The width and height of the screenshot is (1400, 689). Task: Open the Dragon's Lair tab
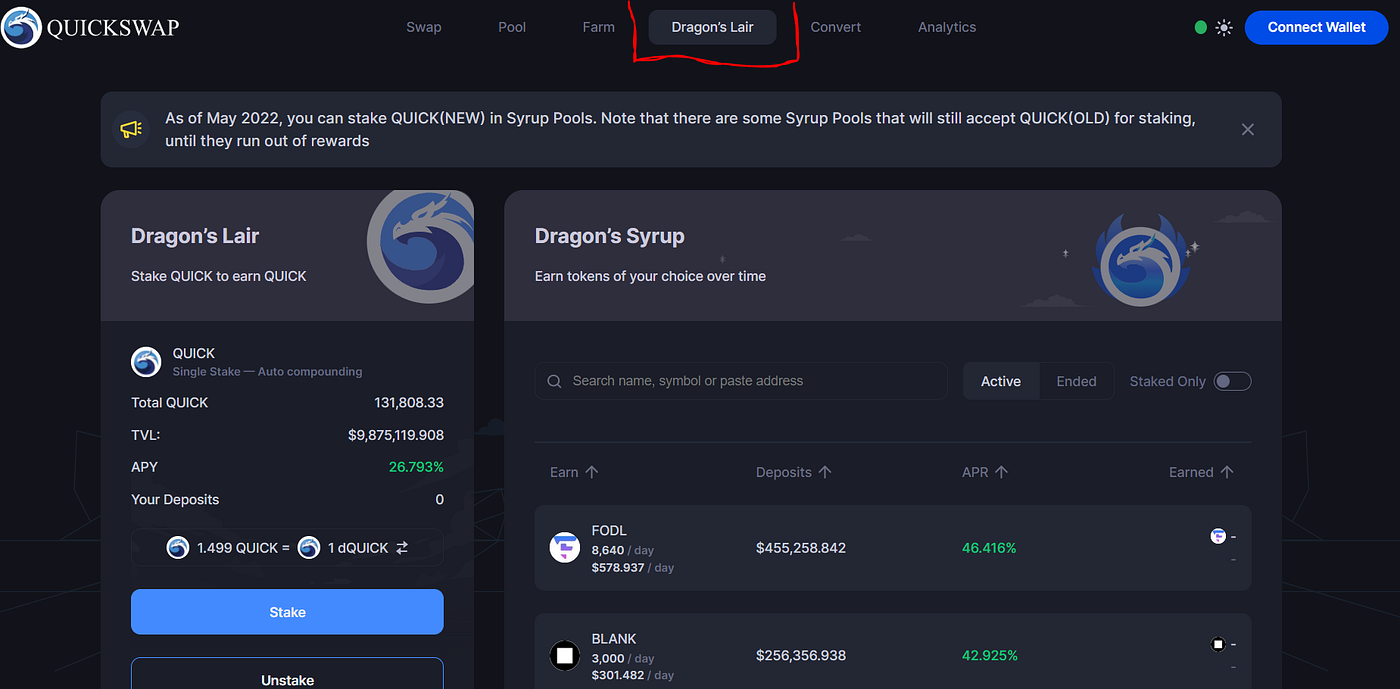pos(713,27)
